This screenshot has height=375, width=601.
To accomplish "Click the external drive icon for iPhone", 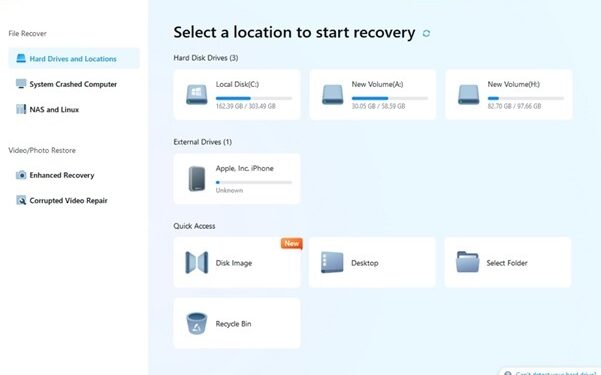I will [x=197, y=179].
